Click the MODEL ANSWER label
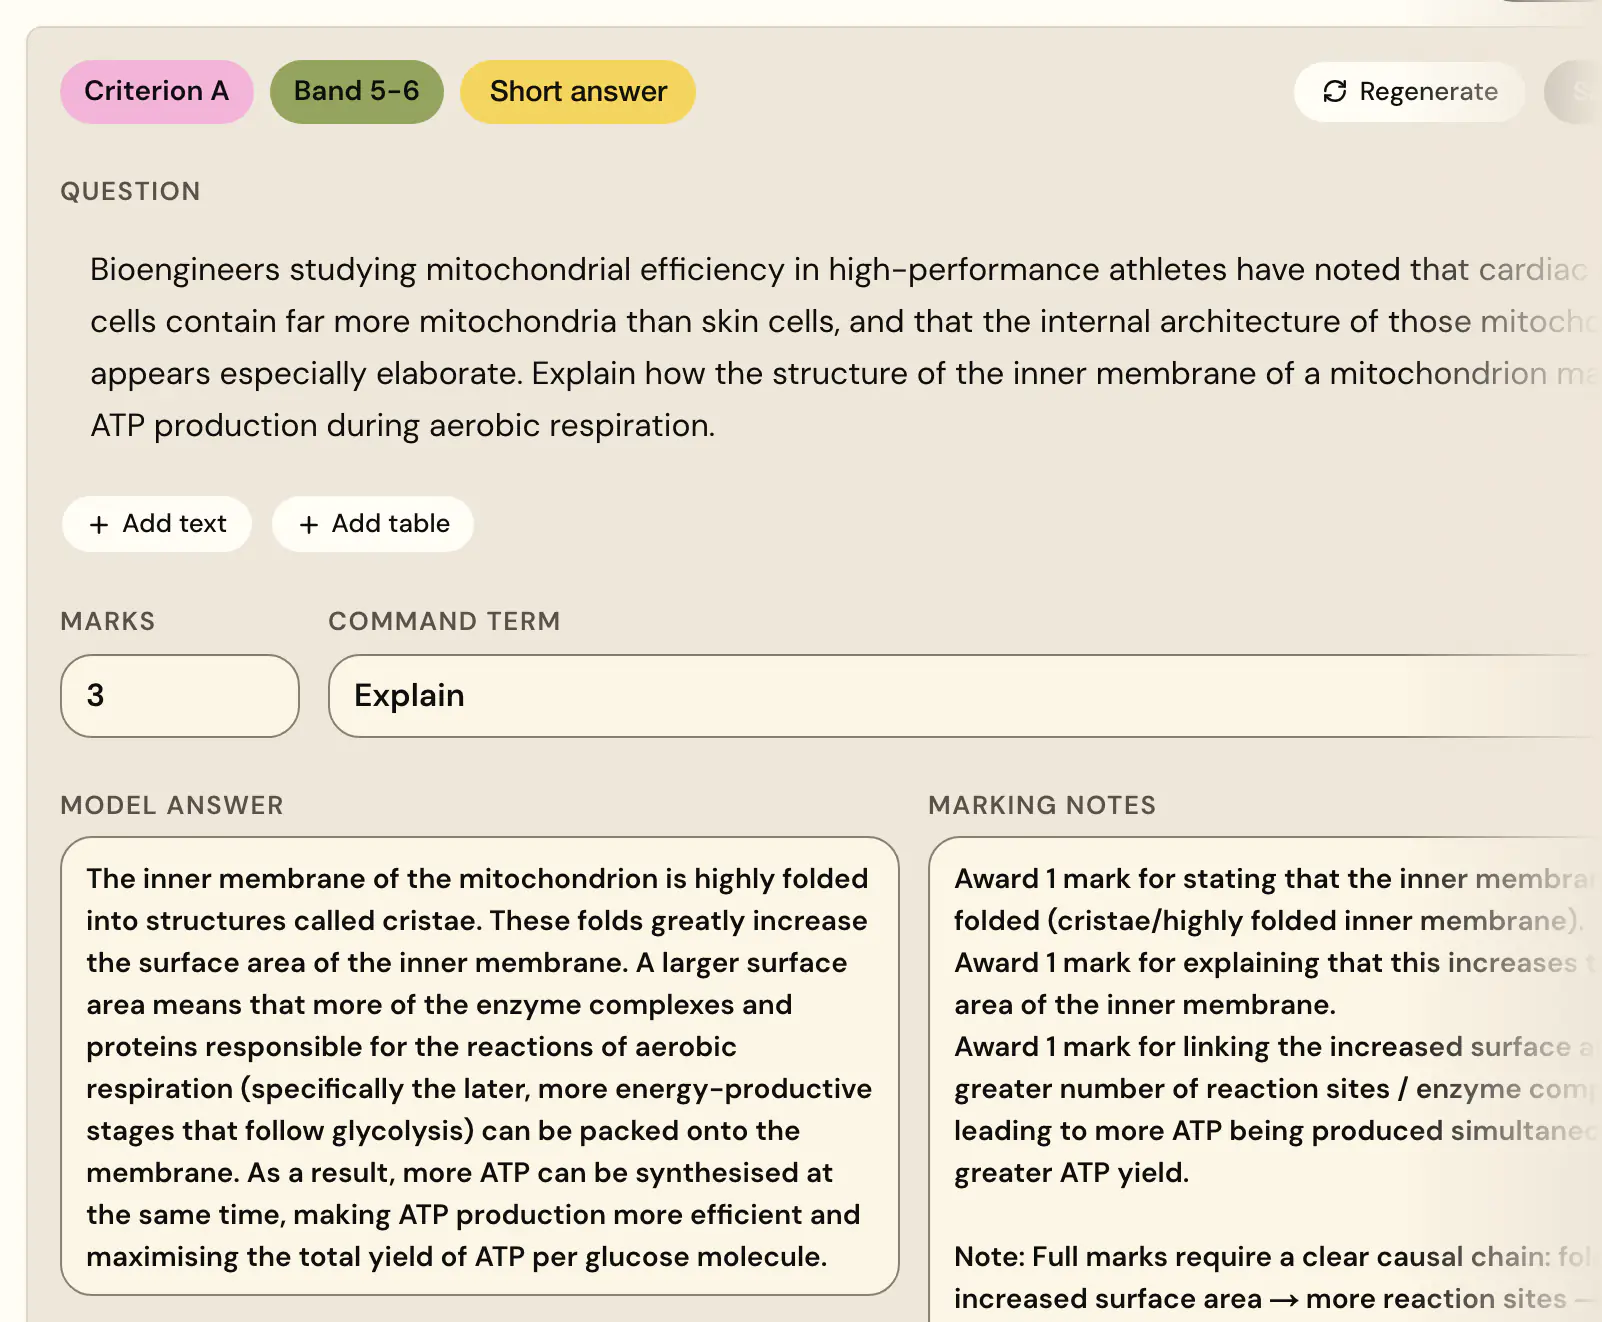The width and height of the screenshot is (1602, 1322). (172, 805)
